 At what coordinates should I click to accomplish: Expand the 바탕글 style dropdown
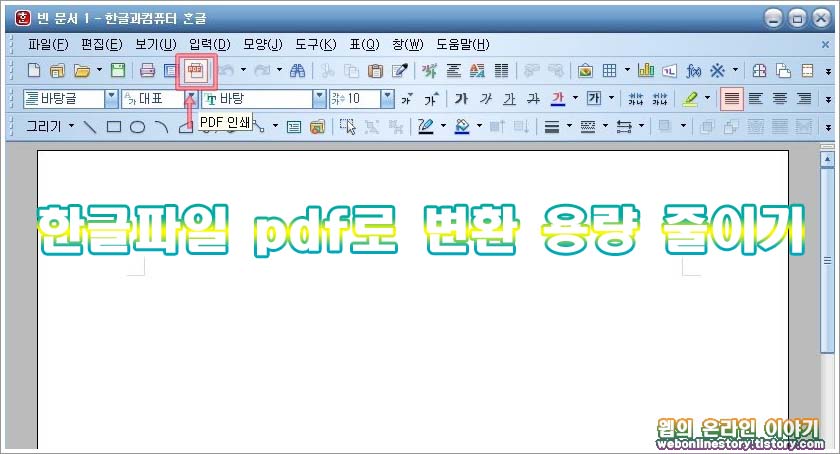111,99
